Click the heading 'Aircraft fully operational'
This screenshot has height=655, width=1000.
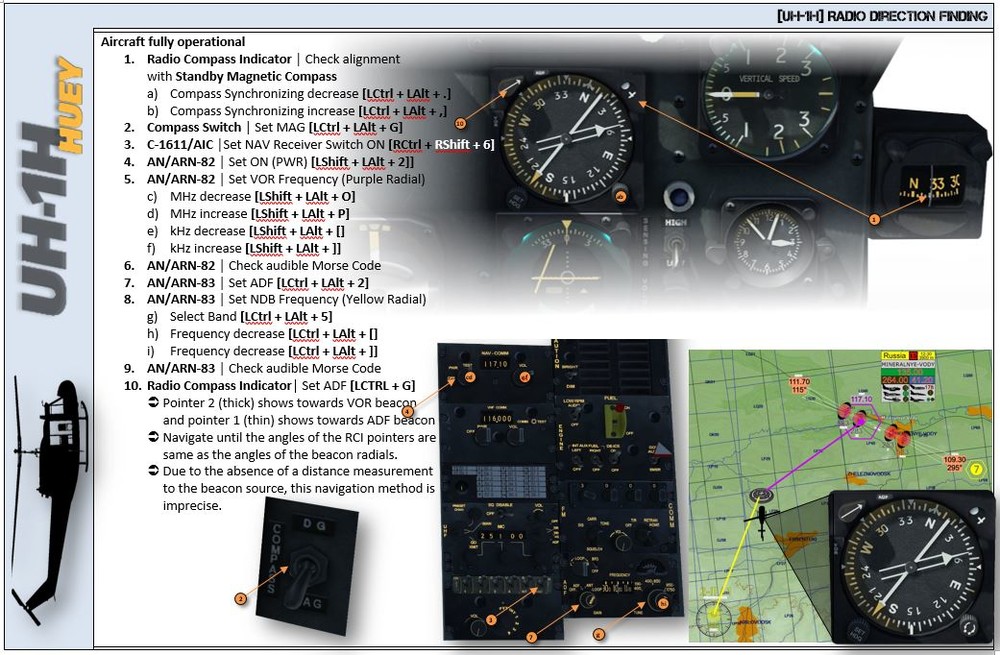[173, 41]
